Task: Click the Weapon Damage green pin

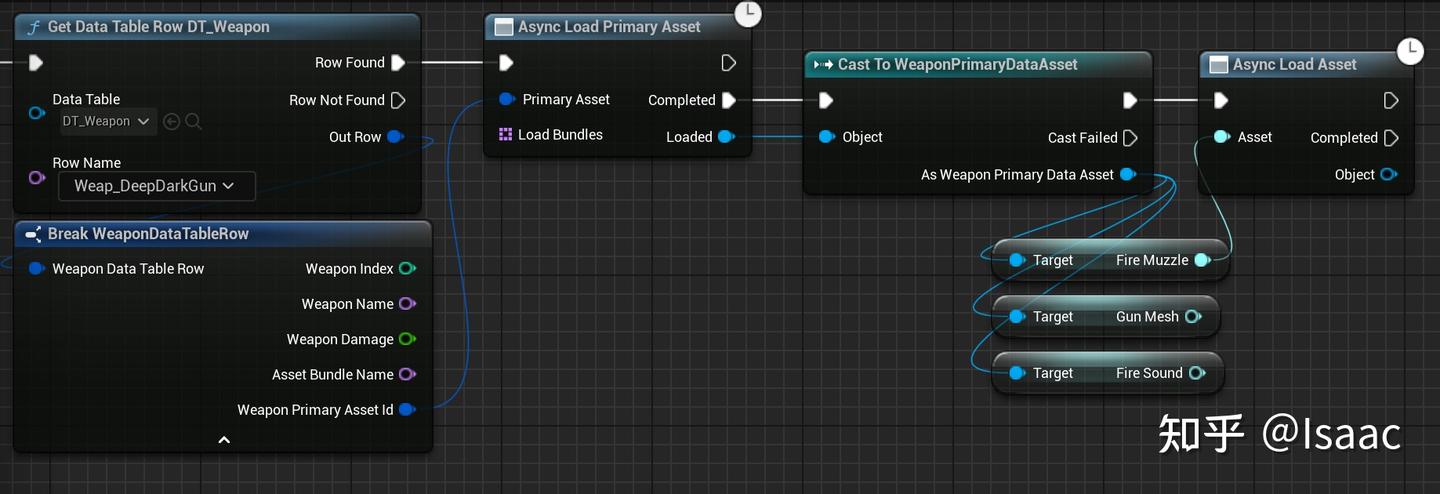Action: pos(407,339)
